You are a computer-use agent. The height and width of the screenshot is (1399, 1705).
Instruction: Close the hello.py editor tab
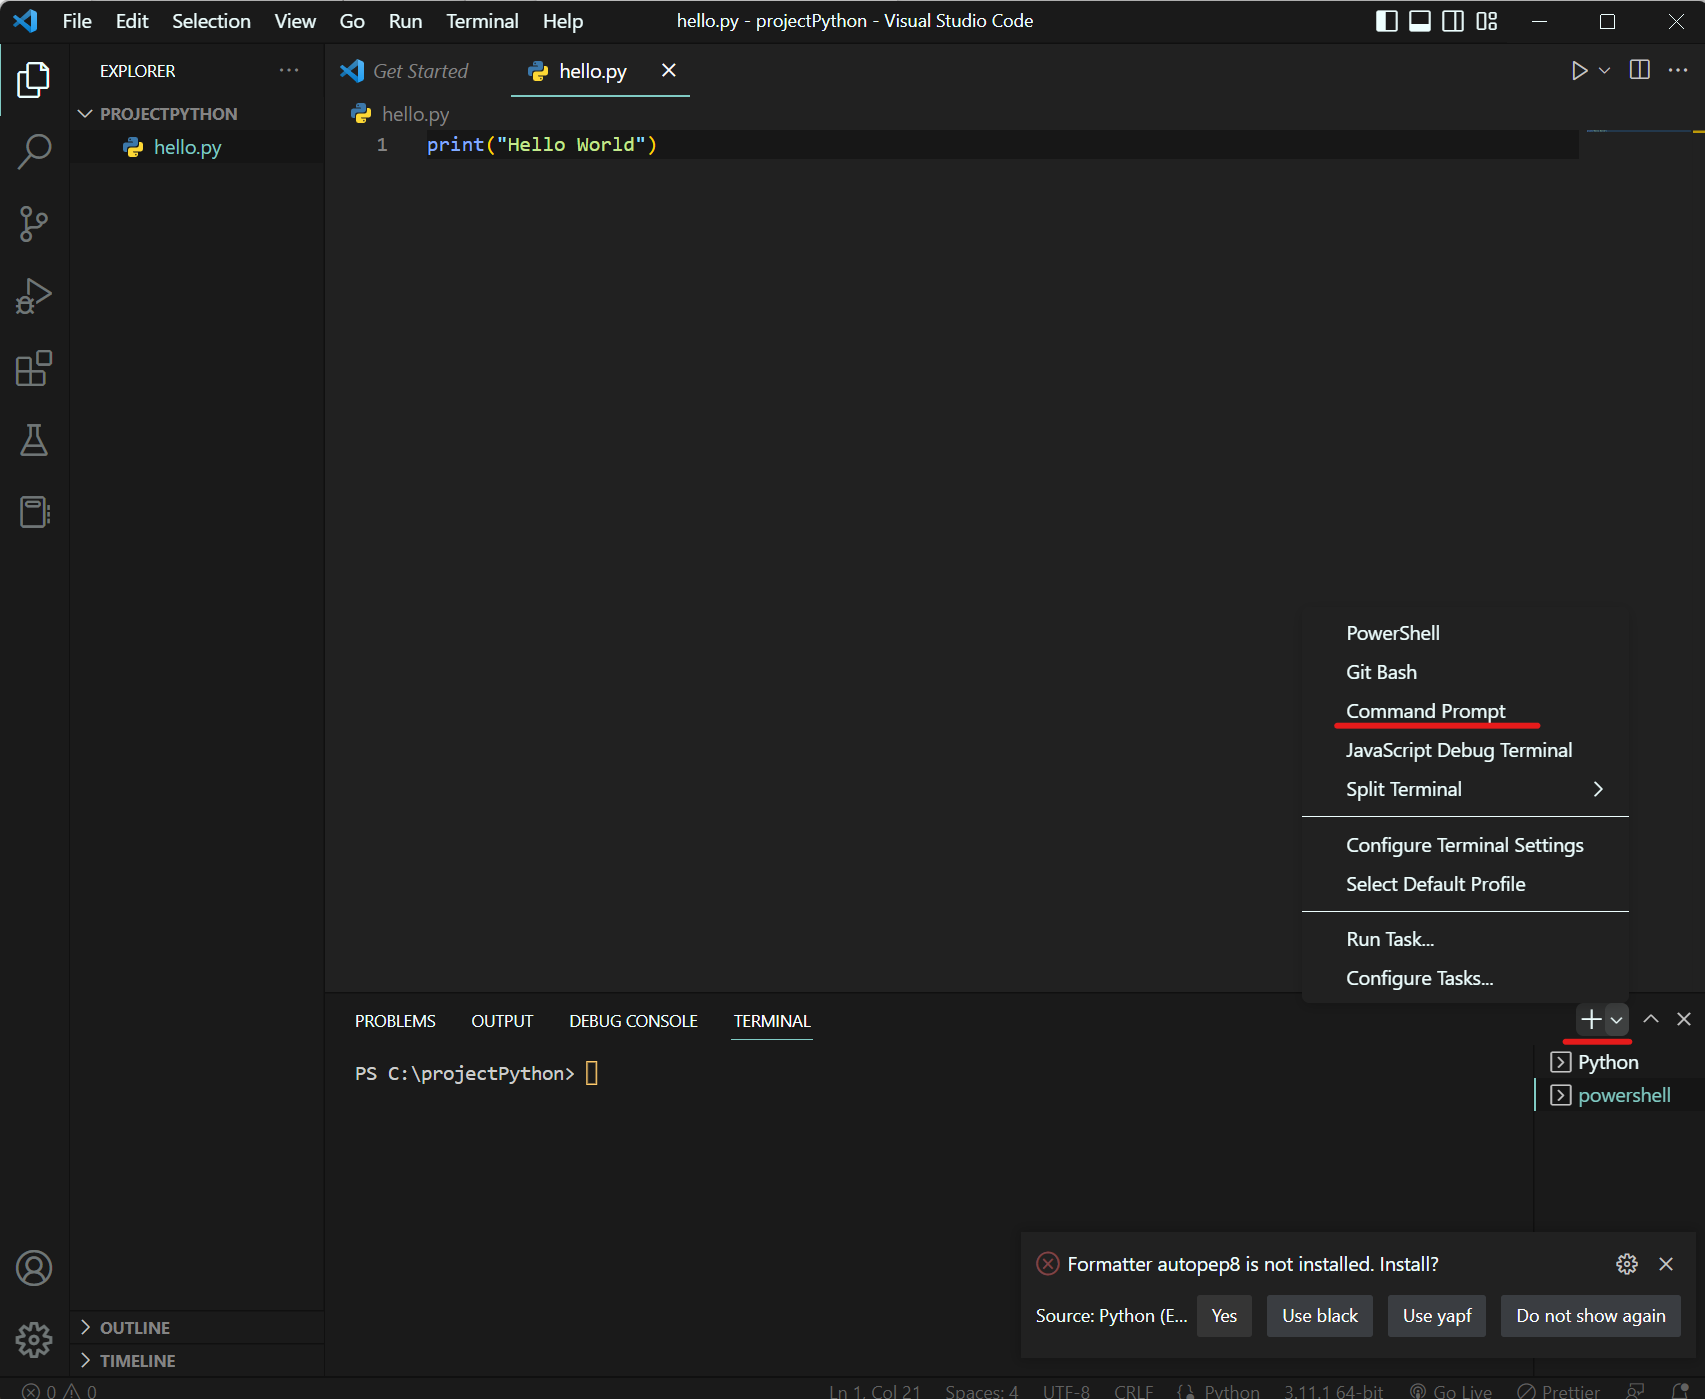pyautogui.click(x=669, y=70)
